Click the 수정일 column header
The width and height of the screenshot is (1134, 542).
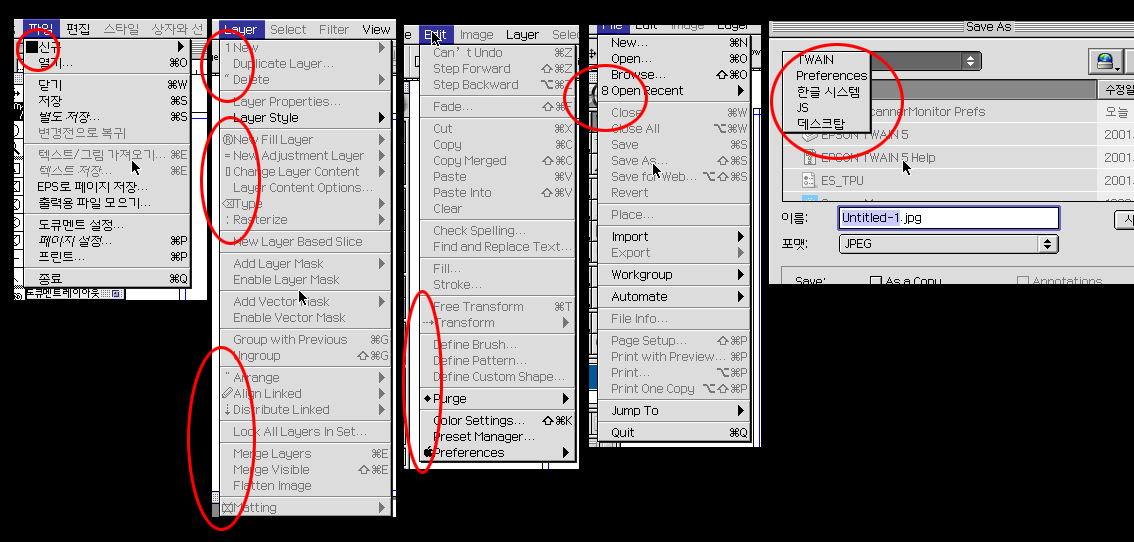coord(1118,90)
